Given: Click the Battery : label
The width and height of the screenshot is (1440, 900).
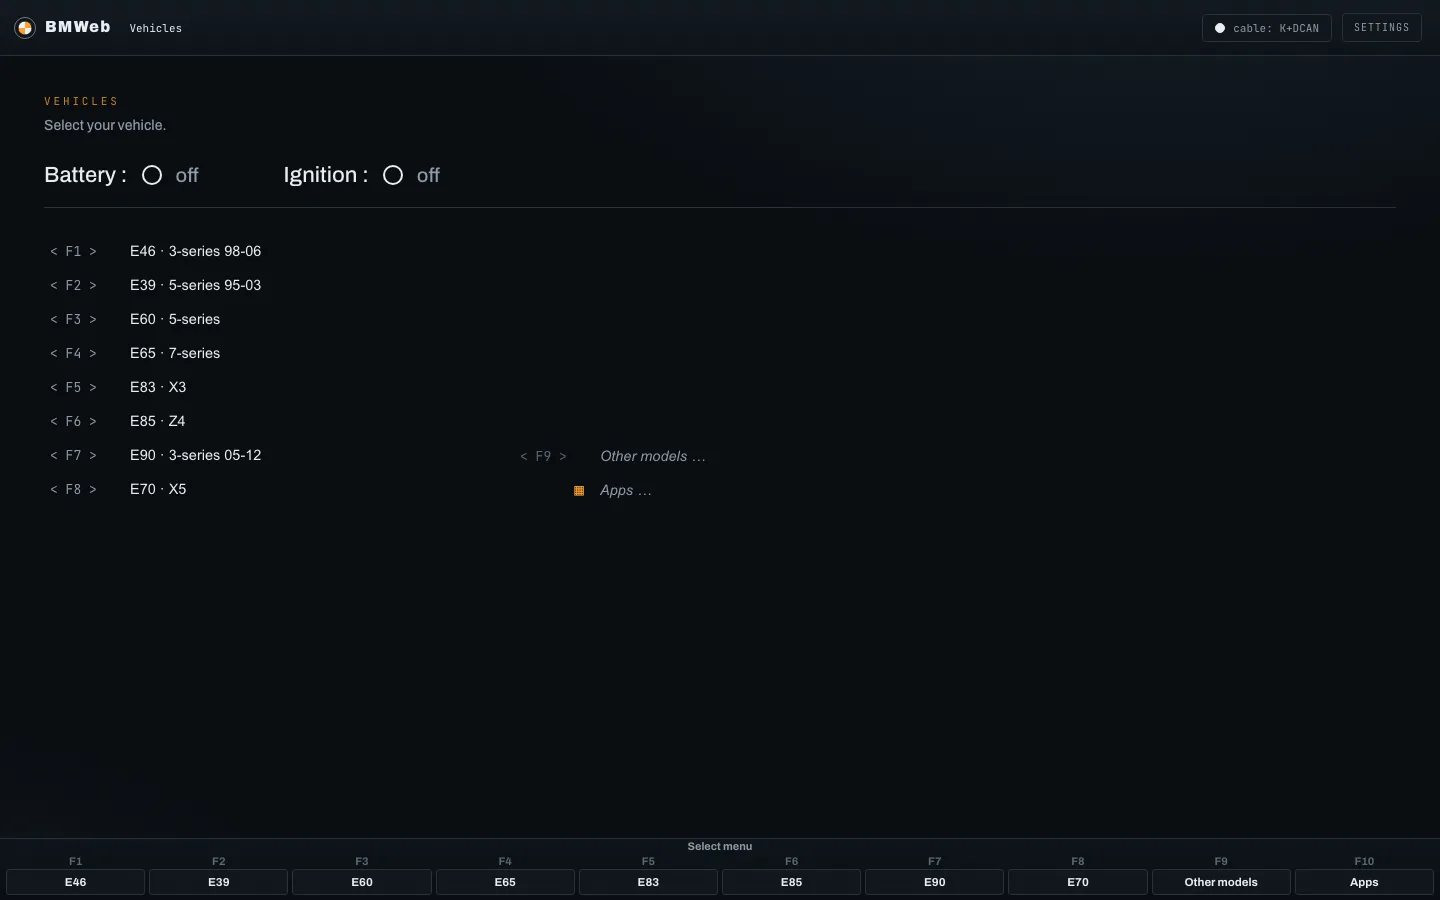Looking at the screenshot, I should tap(85, 175).
